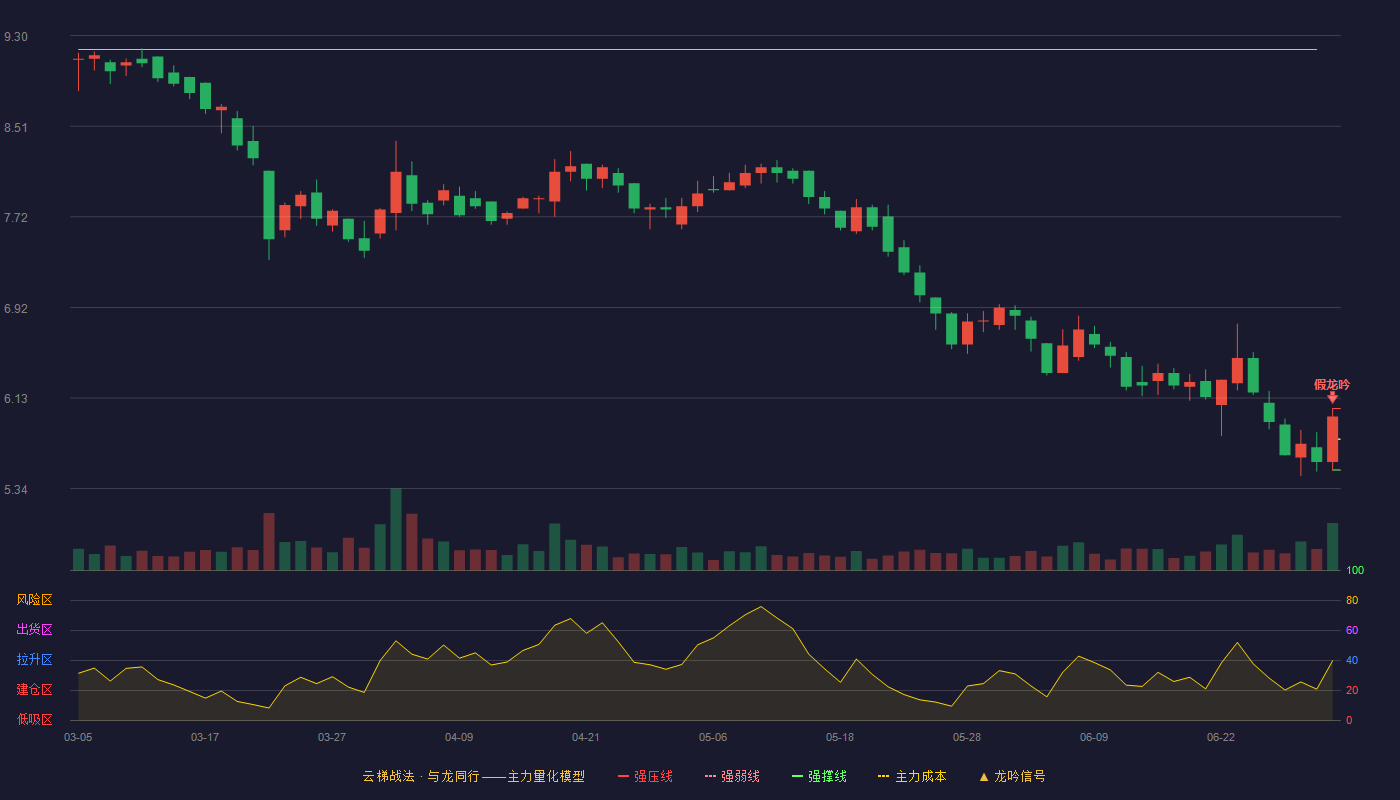Click the 7.72 price axis label
Screen dimensions: 1400x800
tap(16, 218)
